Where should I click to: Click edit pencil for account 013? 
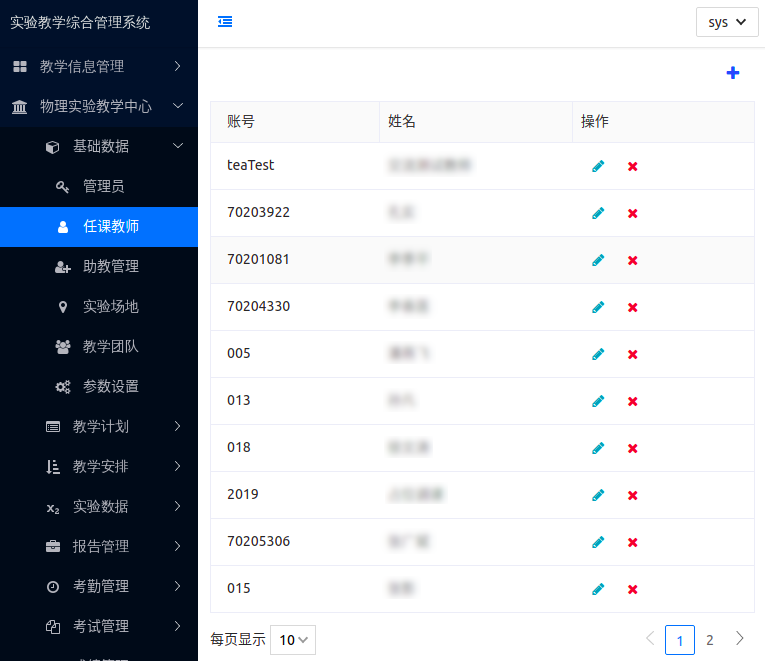coord(598,401)
